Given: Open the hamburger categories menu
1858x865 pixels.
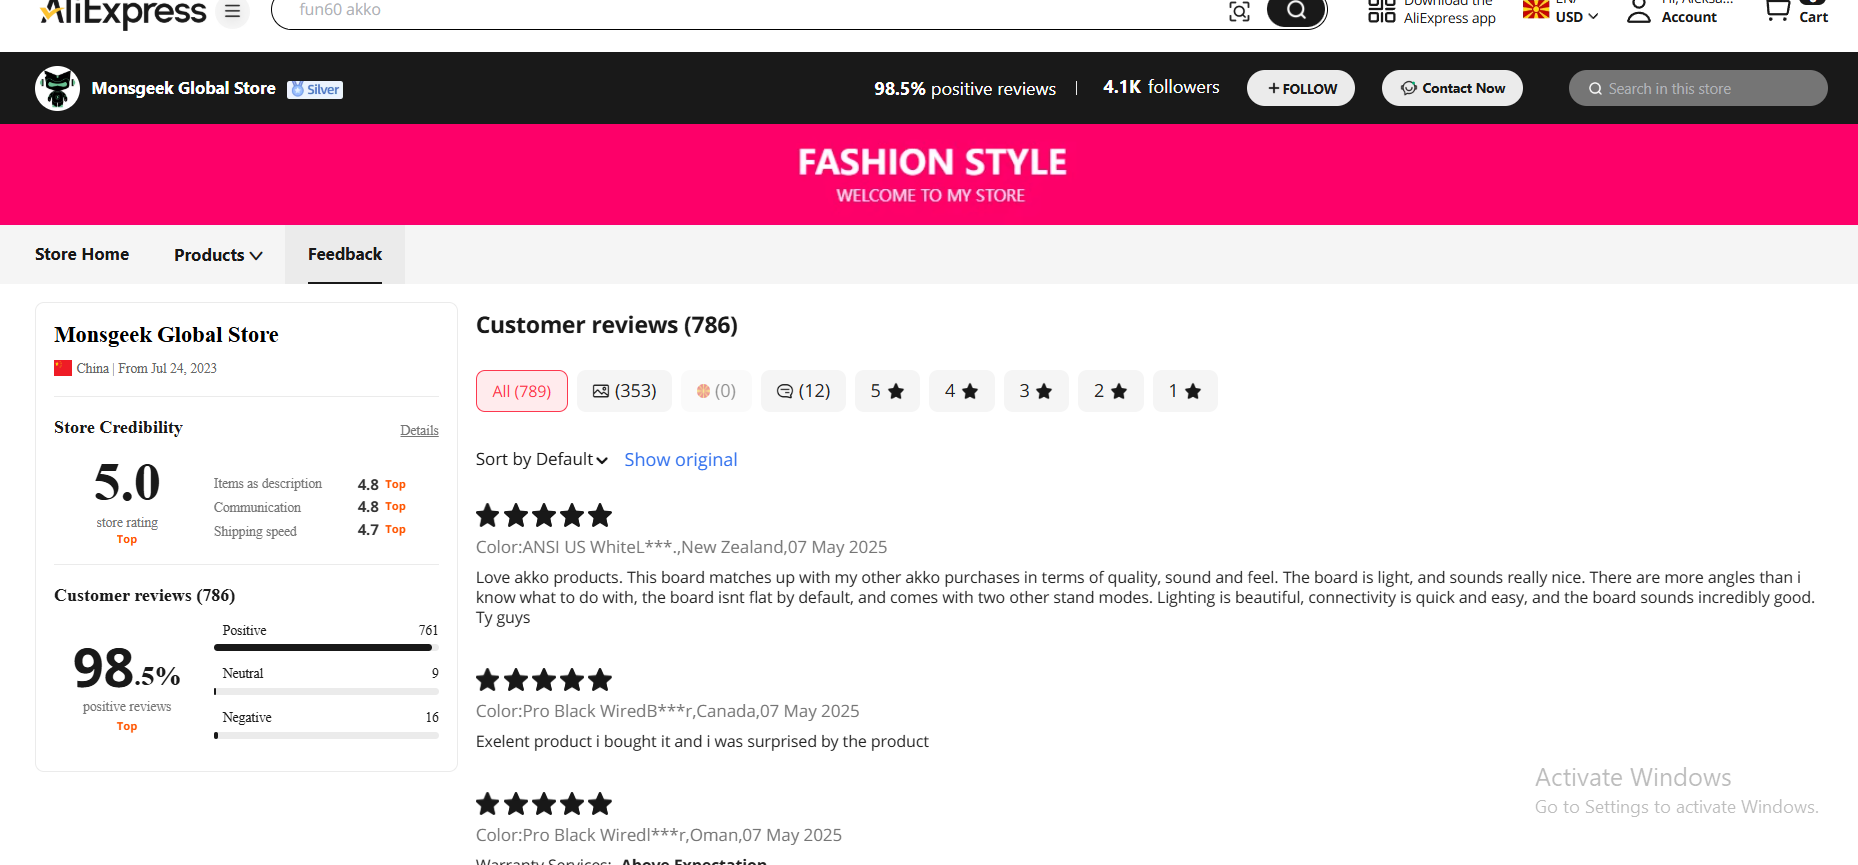Looking at the screenshot, I should click(232, 12).
